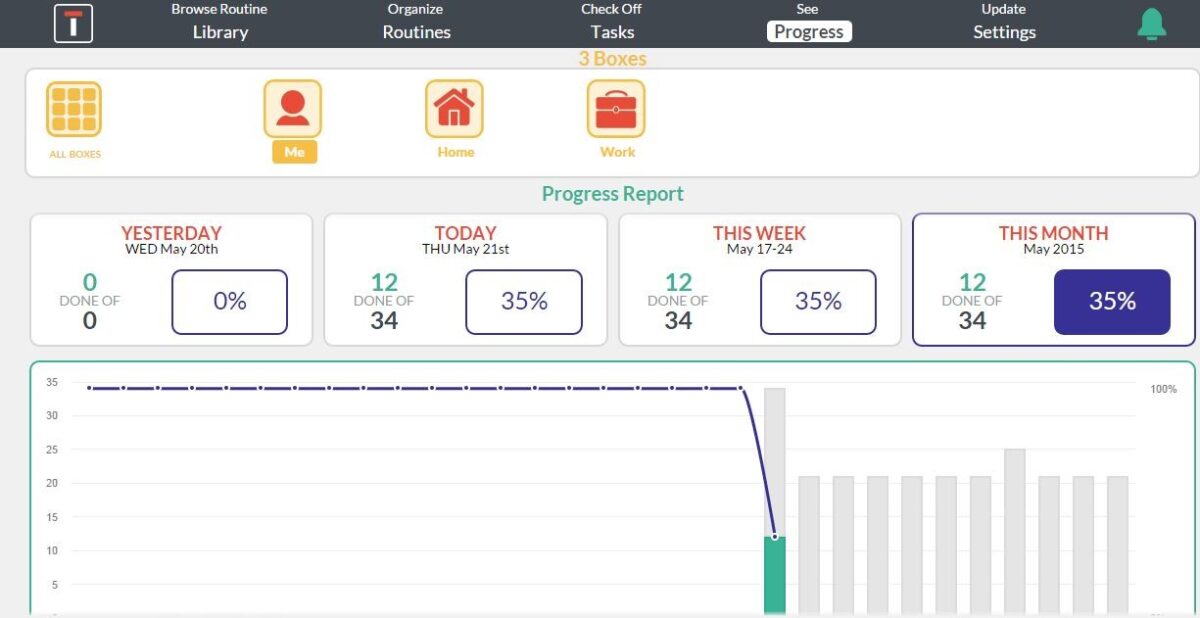Click the Today 35% percentage box

click(524, 301)
